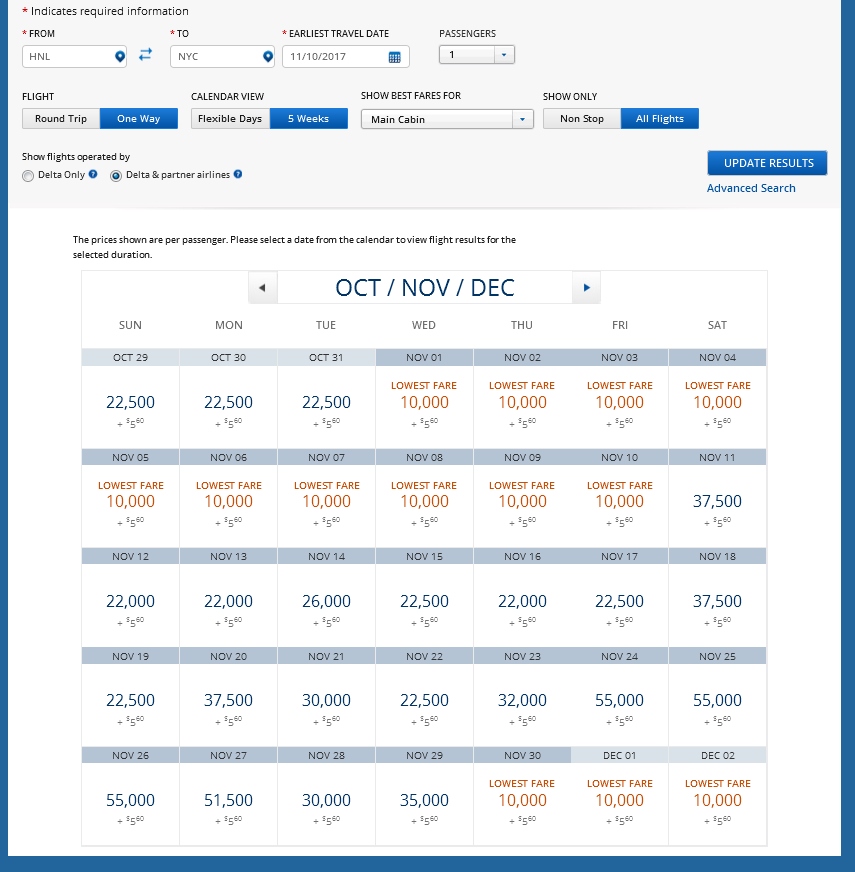Select the Delta & partner airlines option
The width and height of the screenshot is (855, 872).
tap(117, 176)
